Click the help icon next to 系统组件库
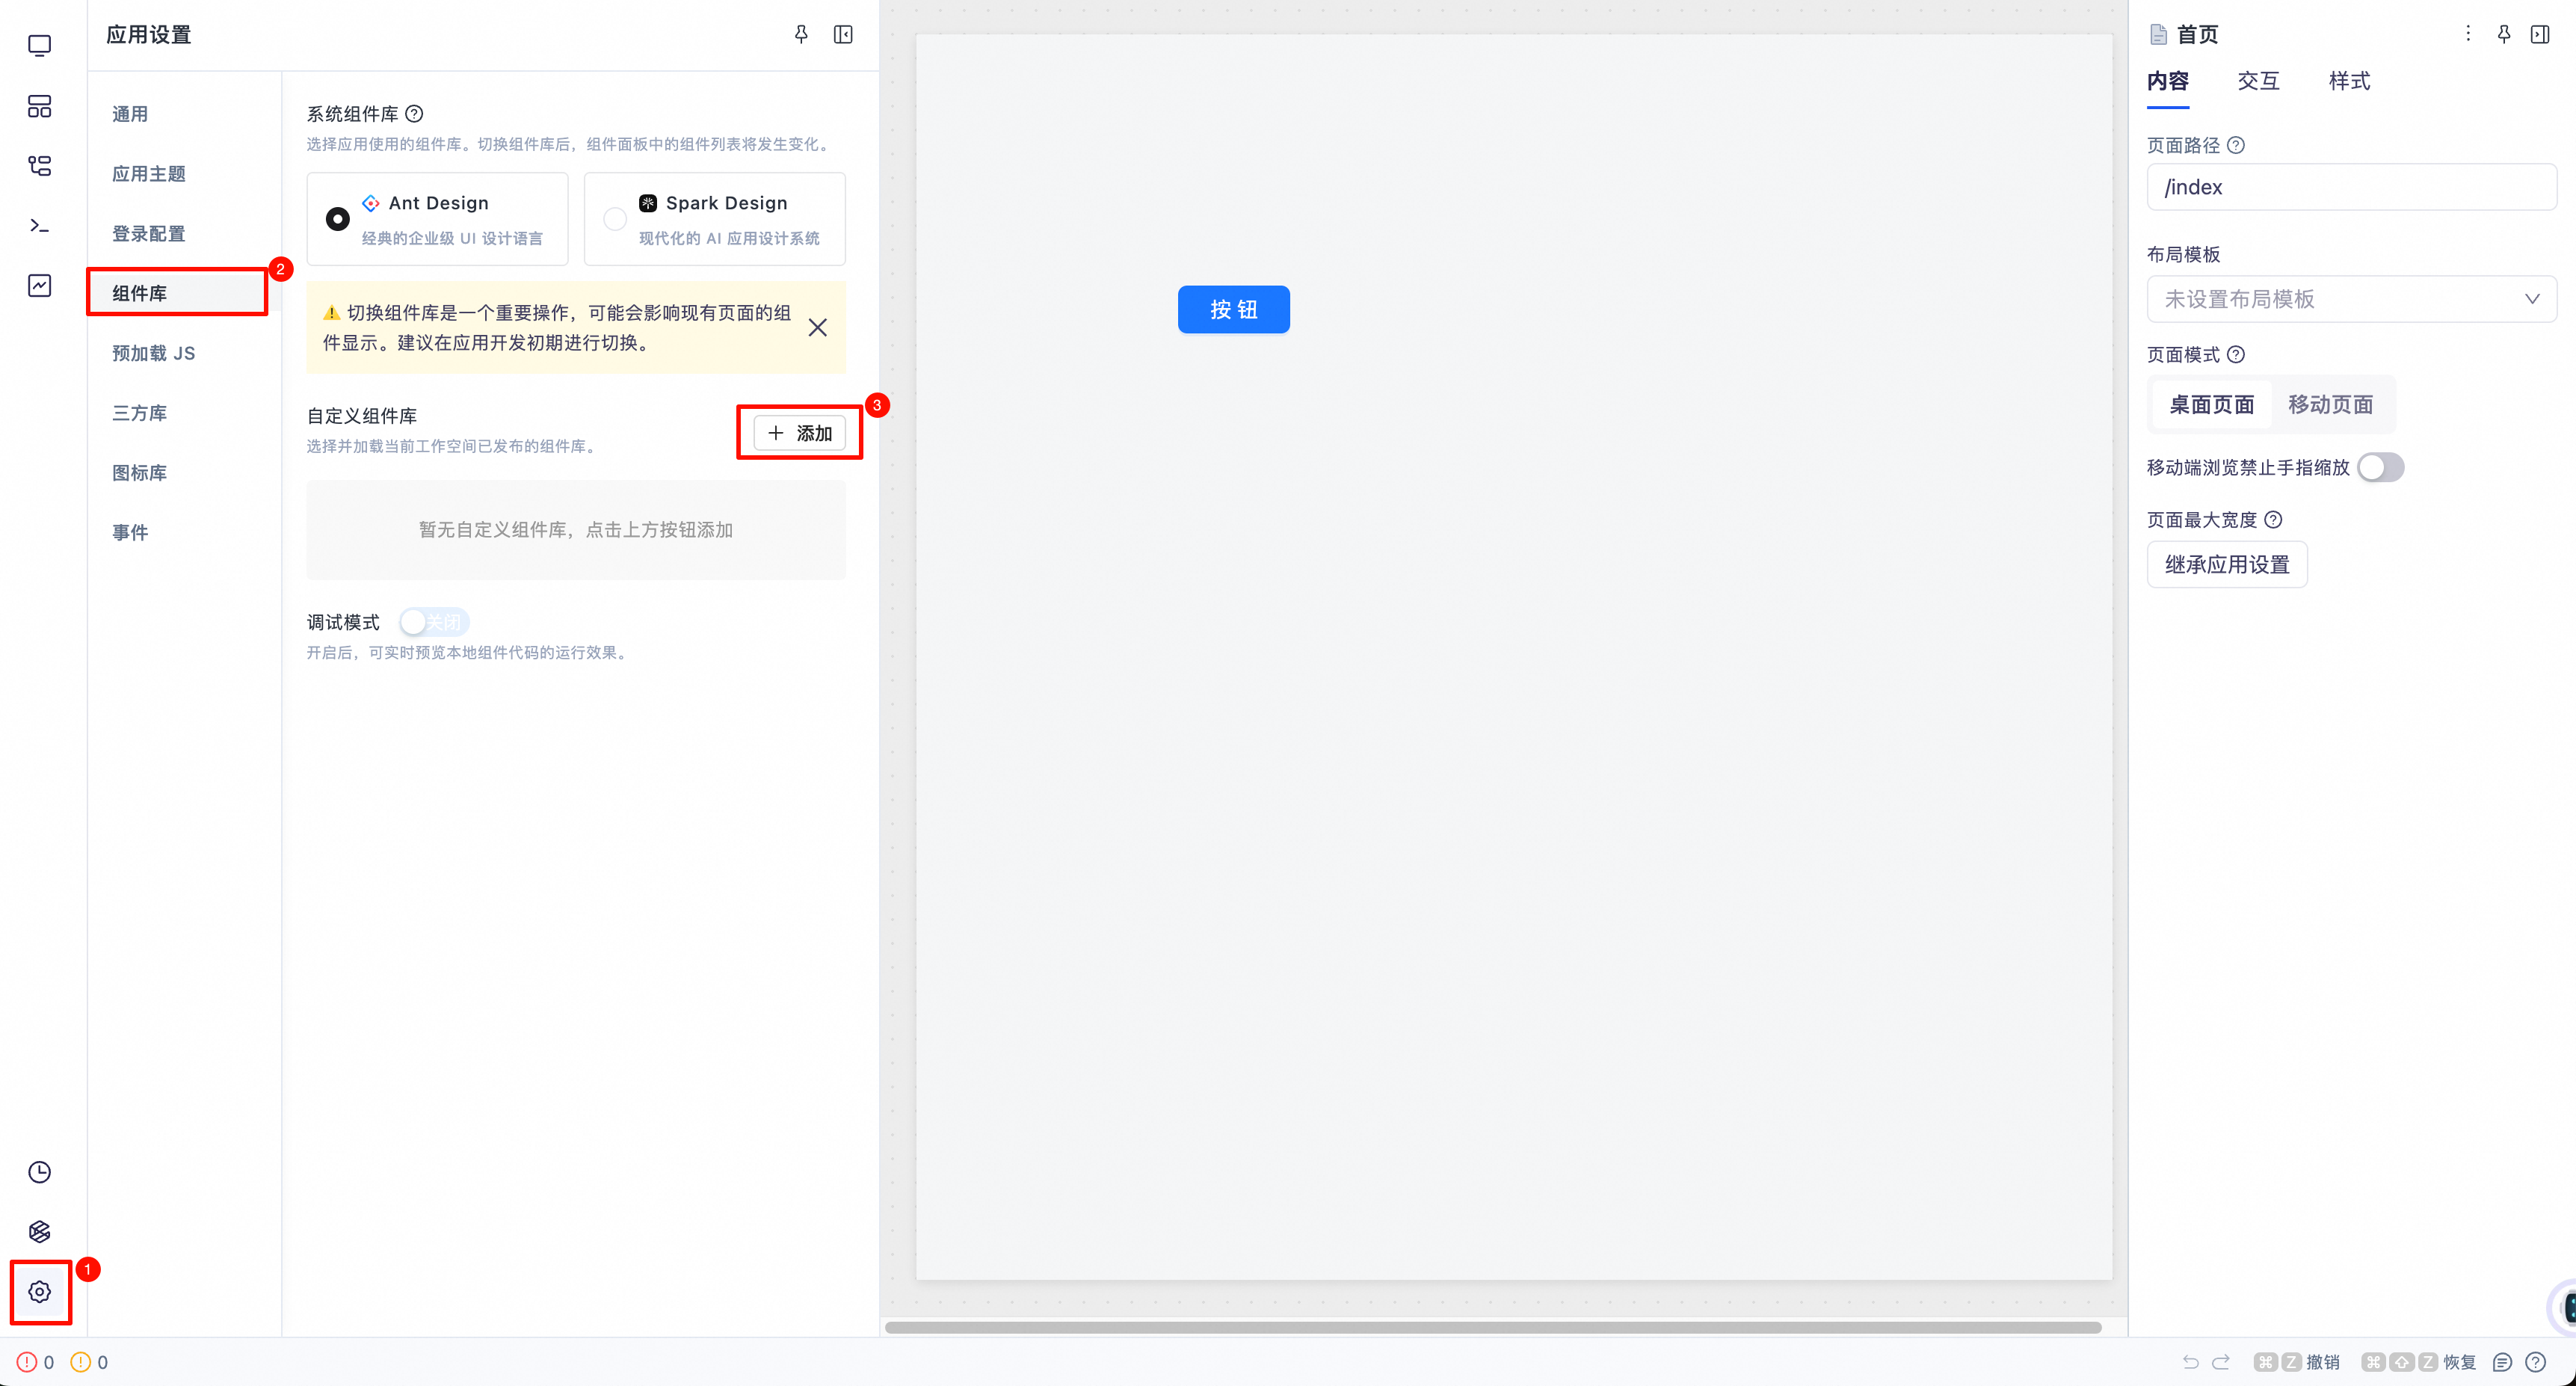Viewport: 2576px width, 1386px height. click(x=414, y=114)
